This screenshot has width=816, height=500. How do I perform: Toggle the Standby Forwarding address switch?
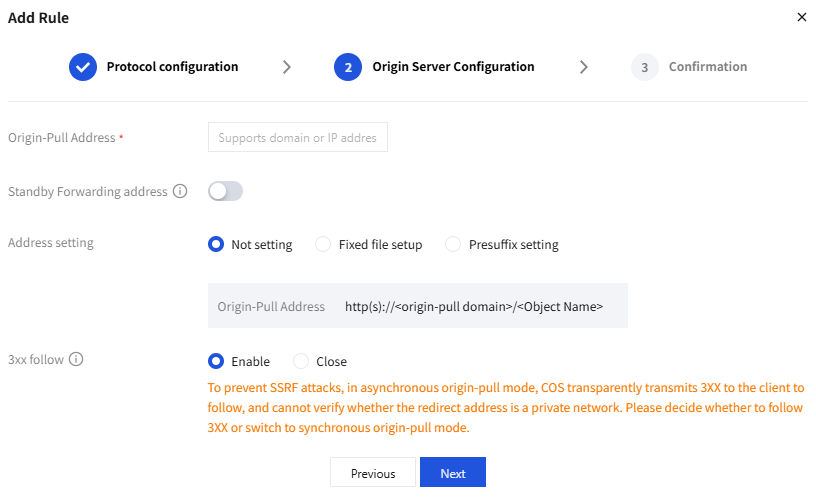[x=225, y=191]
